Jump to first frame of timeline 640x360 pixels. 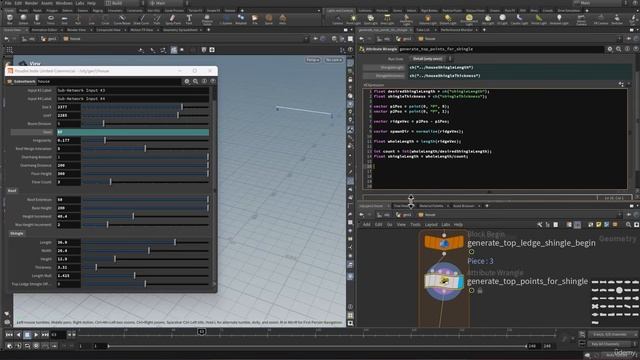pos(9,335)
